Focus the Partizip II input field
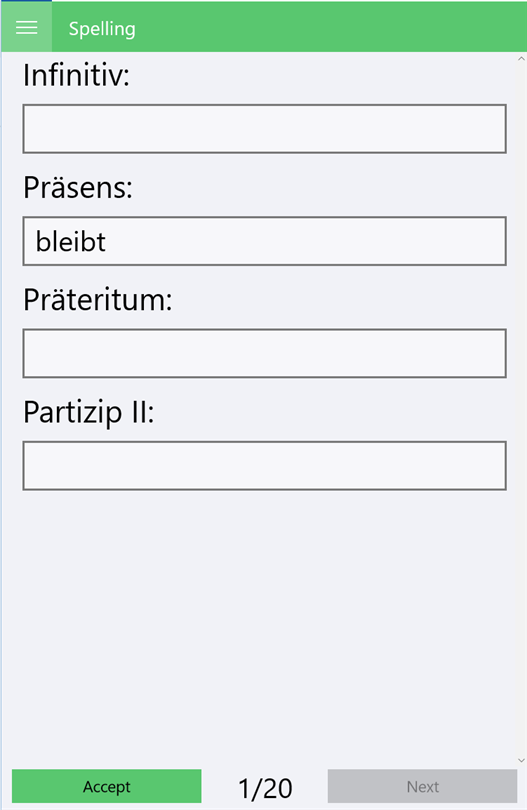The height and width of the screenshot is (810, 527). tap(264, 465)
